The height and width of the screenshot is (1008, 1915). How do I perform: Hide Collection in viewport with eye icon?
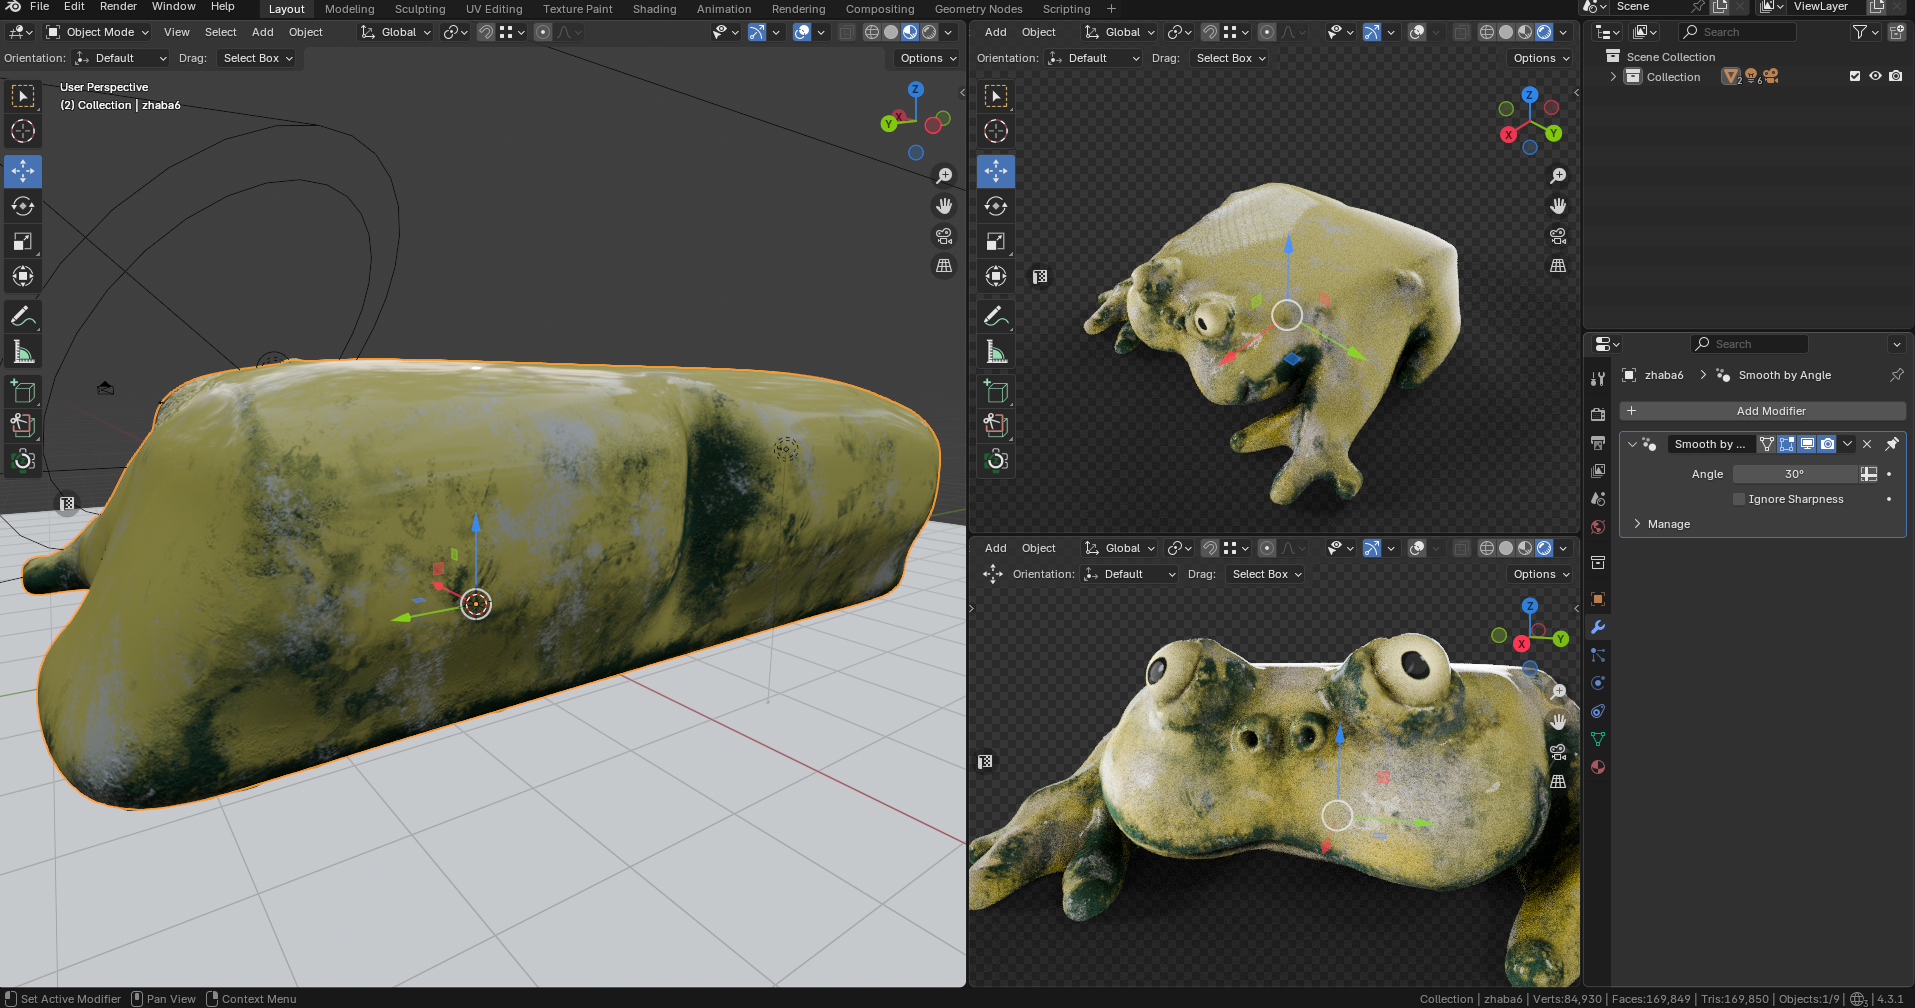point(1875,76)
